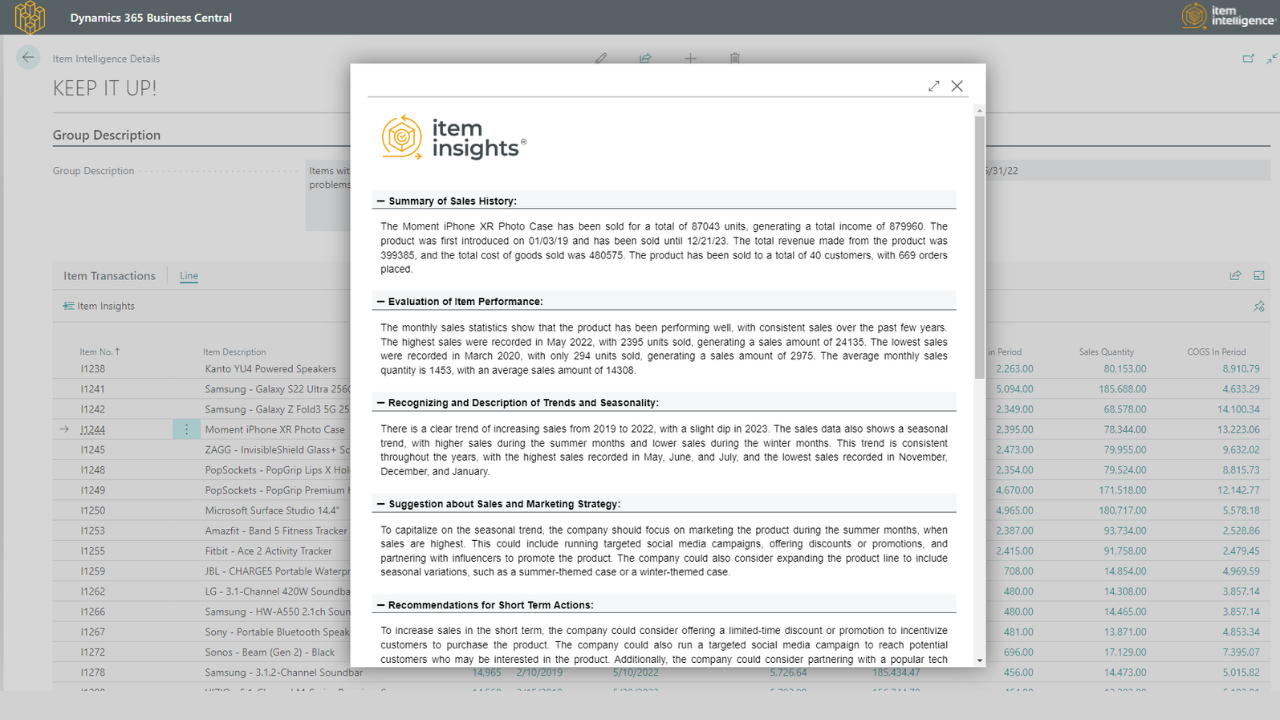This screenshot has width=1280, height=720.
Task: Select Amazfit - Band 5 Fitness Tracker
Action: (x=276, y=531)
